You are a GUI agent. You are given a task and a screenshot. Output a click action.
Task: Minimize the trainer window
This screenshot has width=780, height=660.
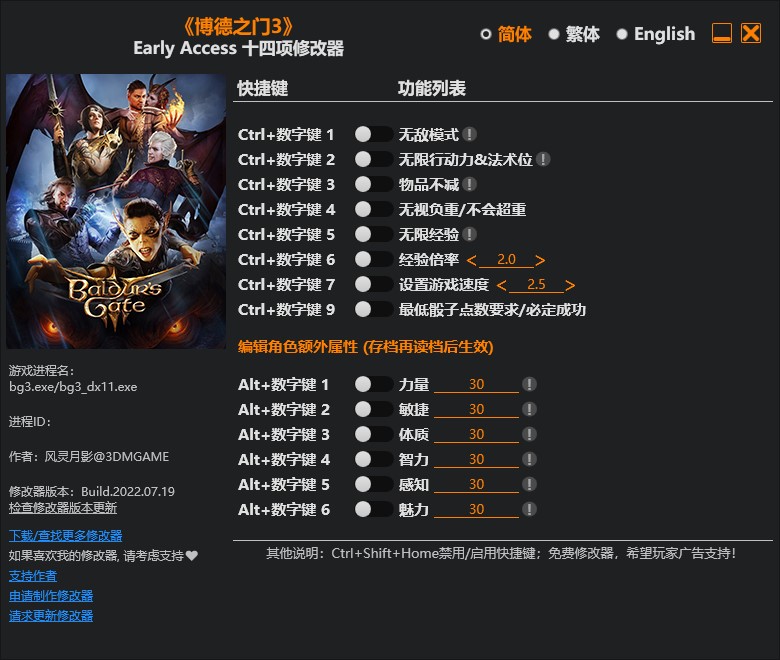tap(721, 33)
